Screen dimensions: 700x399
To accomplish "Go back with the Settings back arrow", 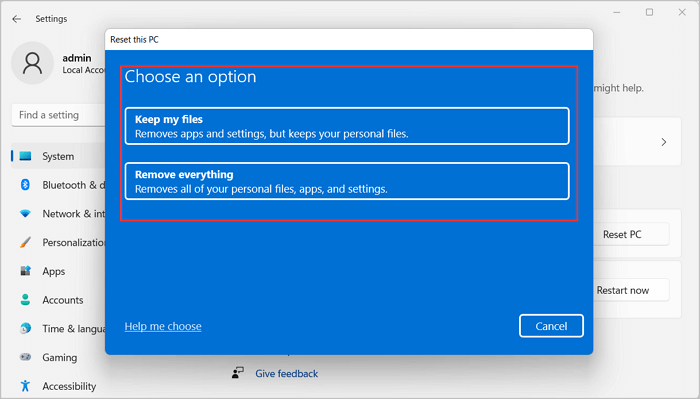I will (17, 19).
